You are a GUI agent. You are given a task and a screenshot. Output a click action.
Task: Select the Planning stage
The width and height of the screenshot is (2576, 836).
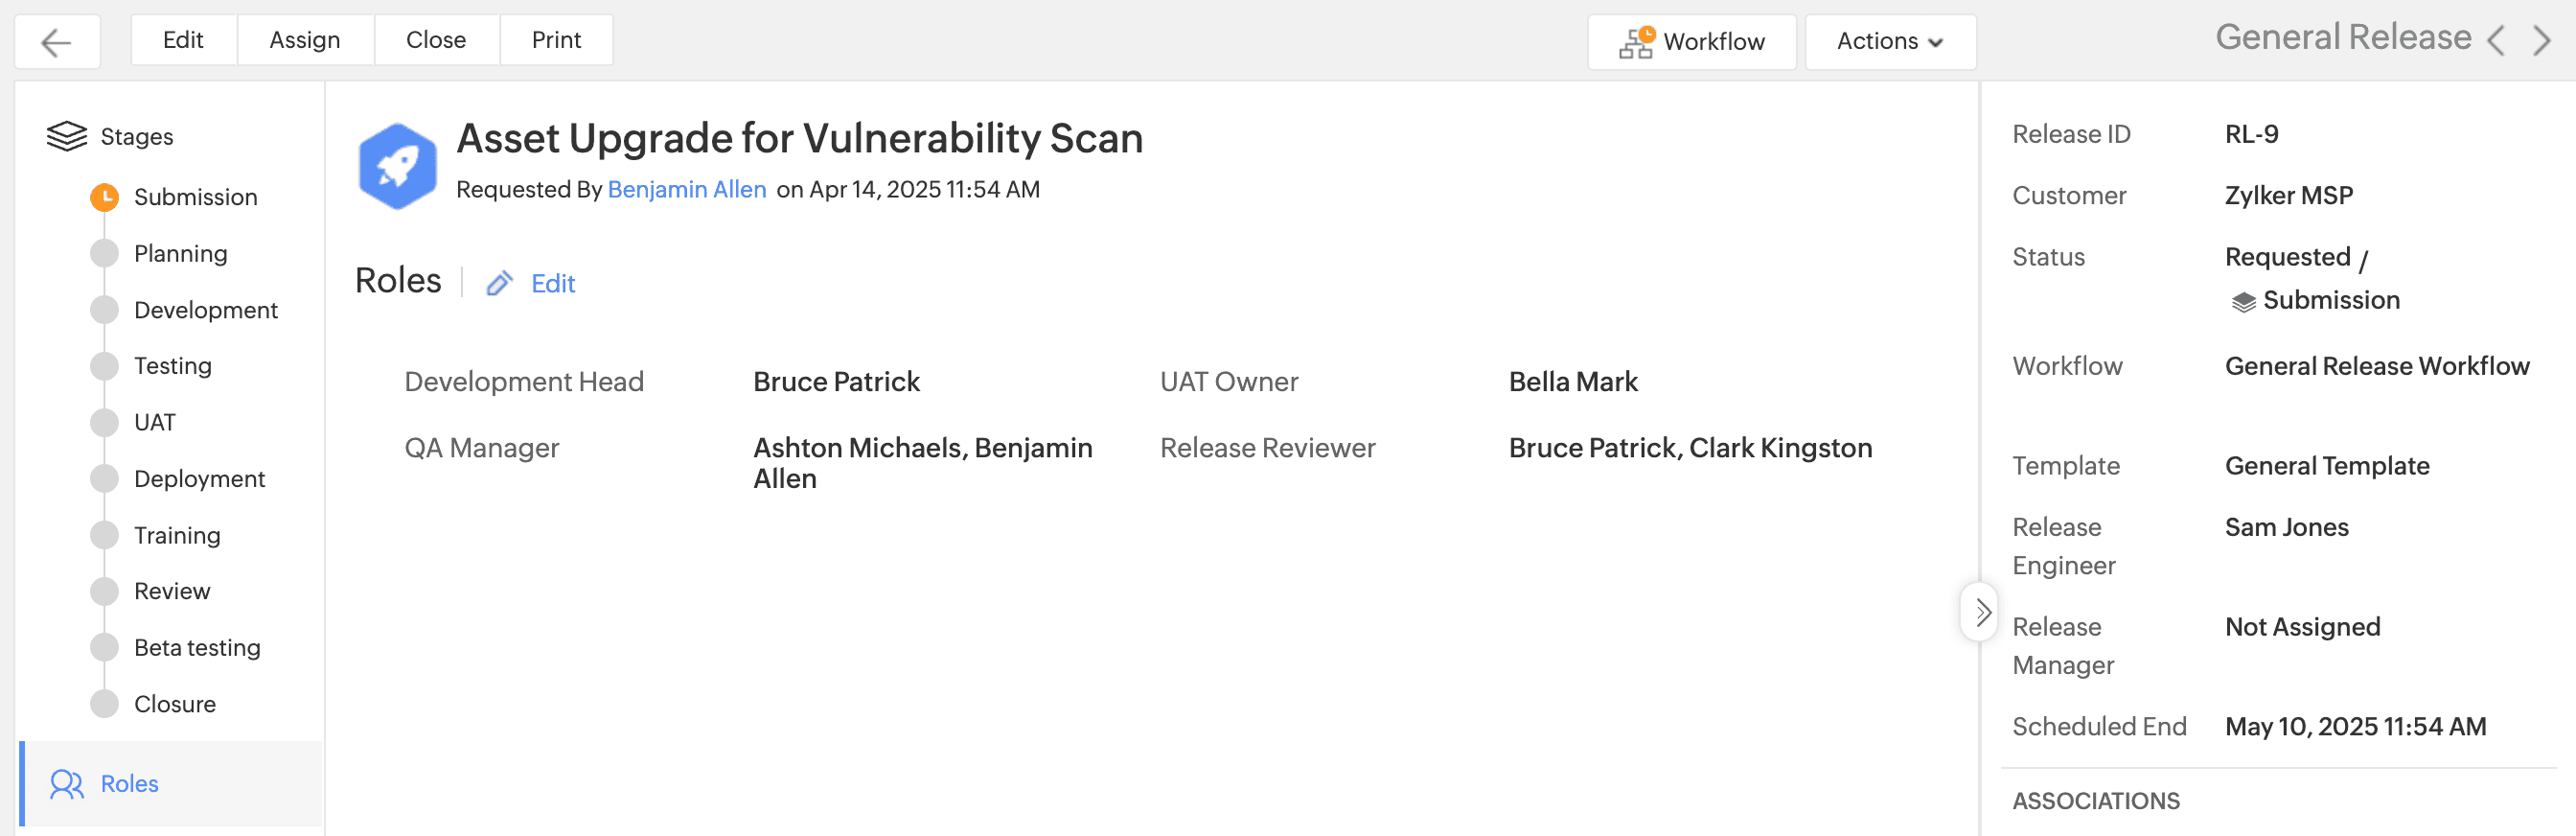coord(180,254)
